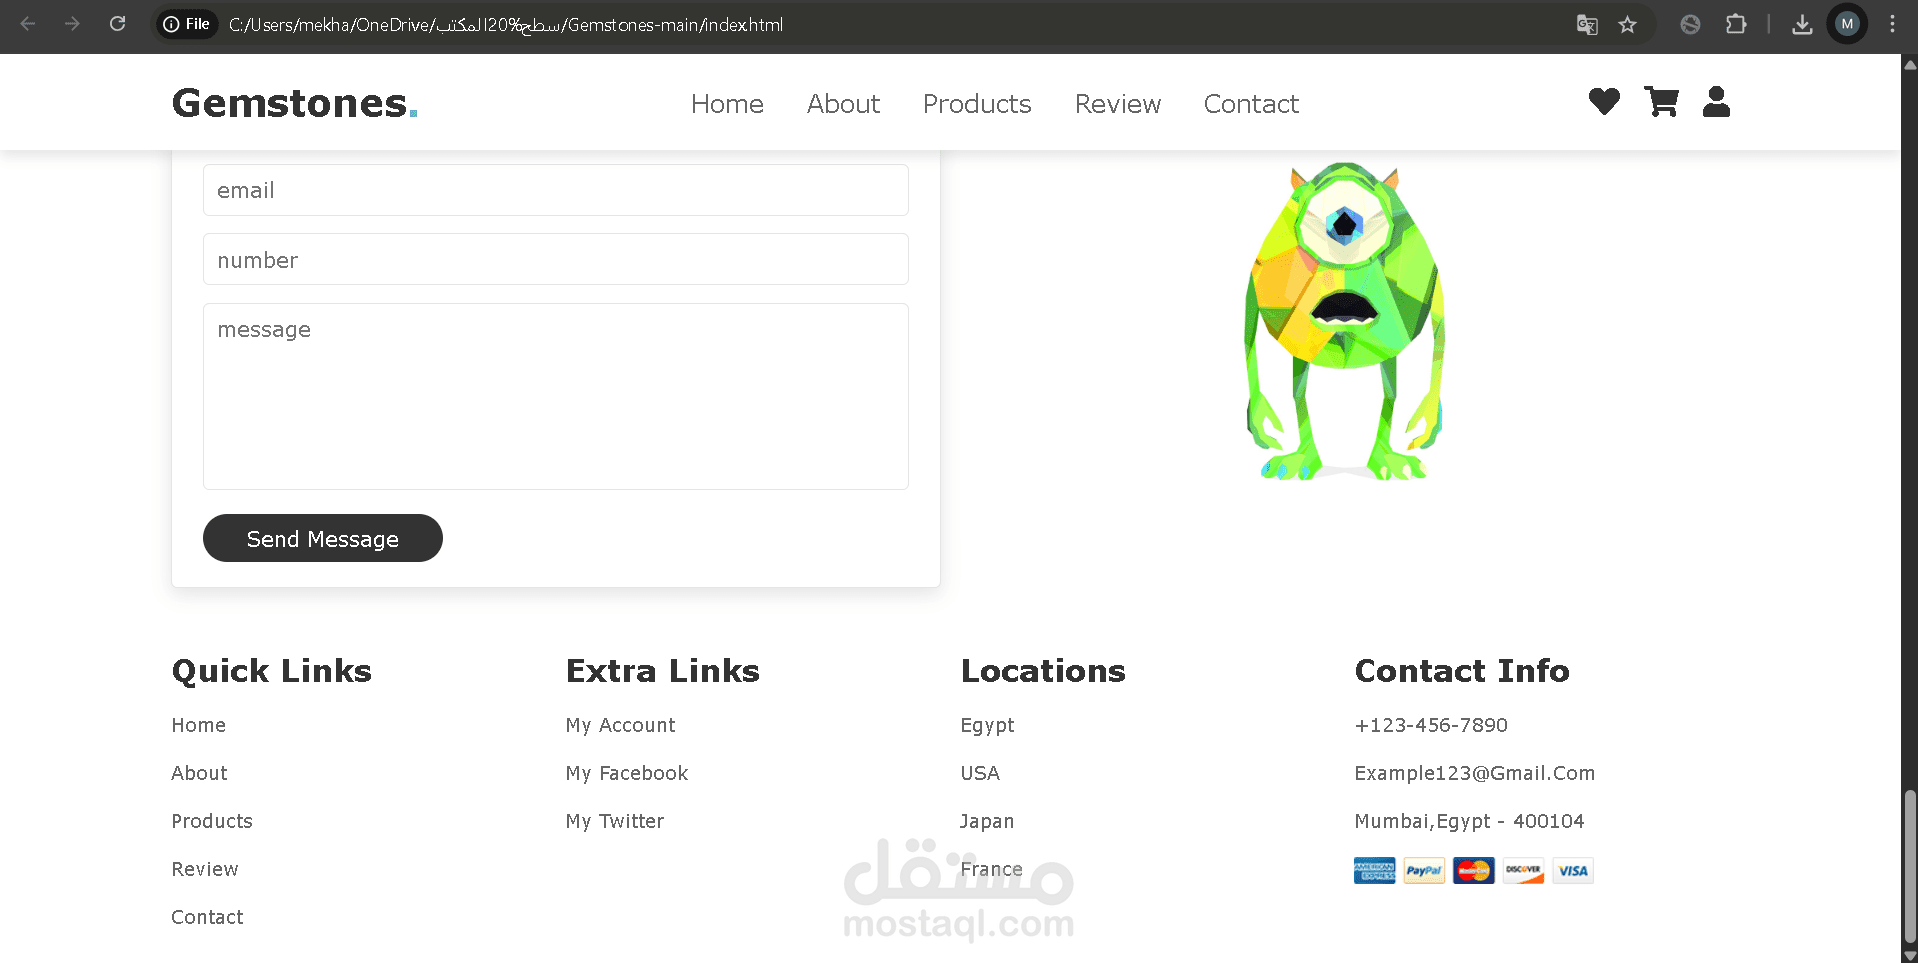Click scrollbar down arrow
1918x963 pixels.
point(1910,955)
